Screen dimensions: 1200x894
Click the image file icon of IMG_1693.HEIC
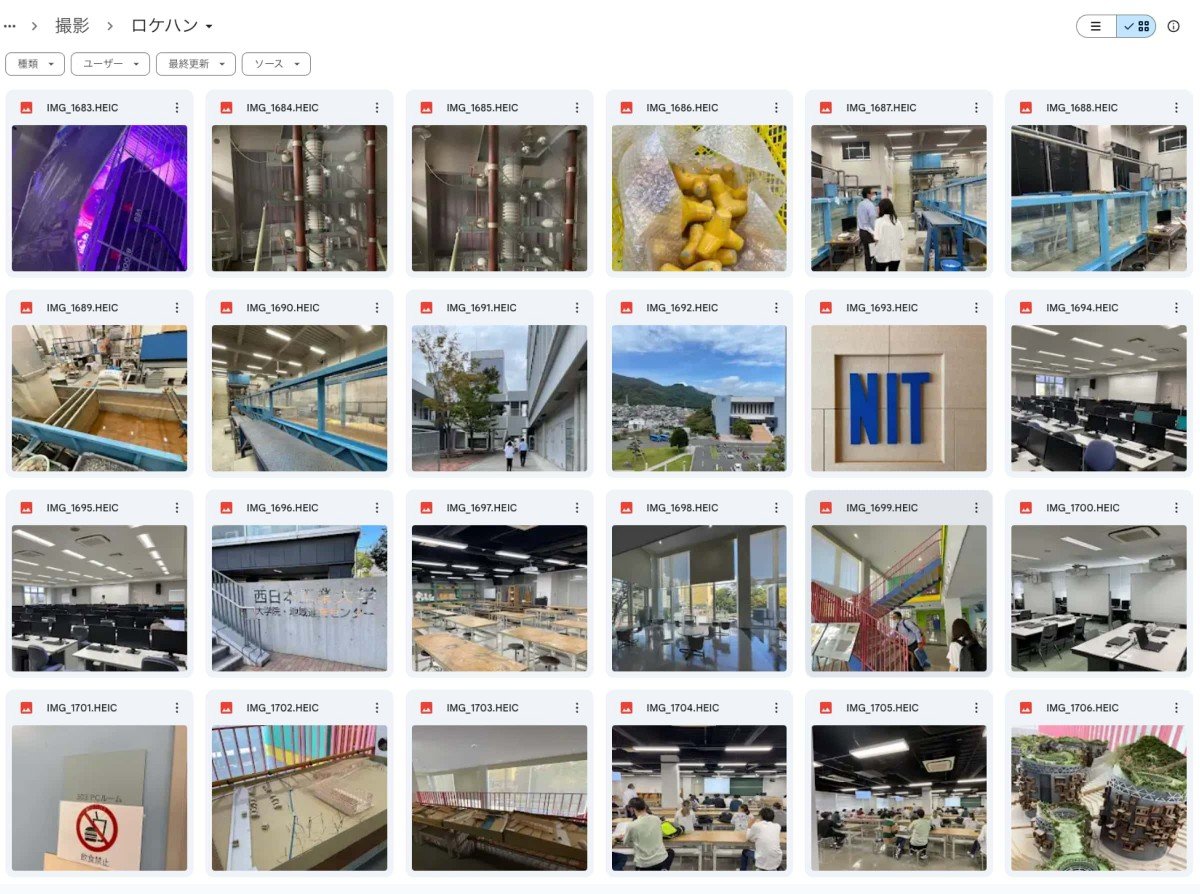coord(827,308)
